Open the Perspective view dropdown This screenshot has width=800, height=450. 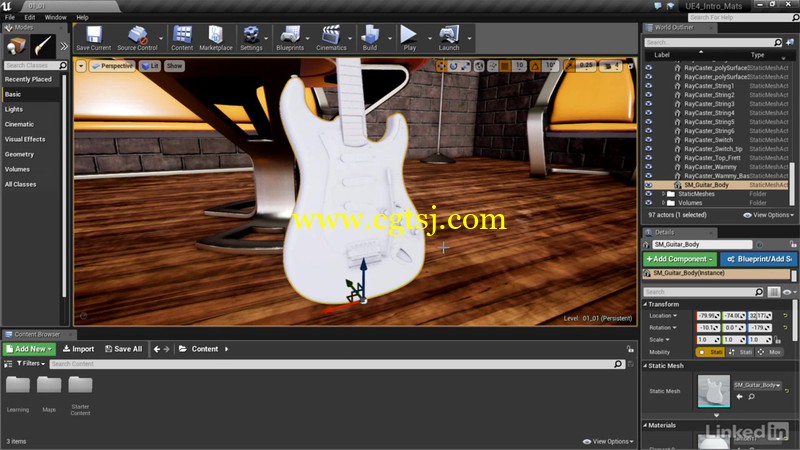[112, 66]
